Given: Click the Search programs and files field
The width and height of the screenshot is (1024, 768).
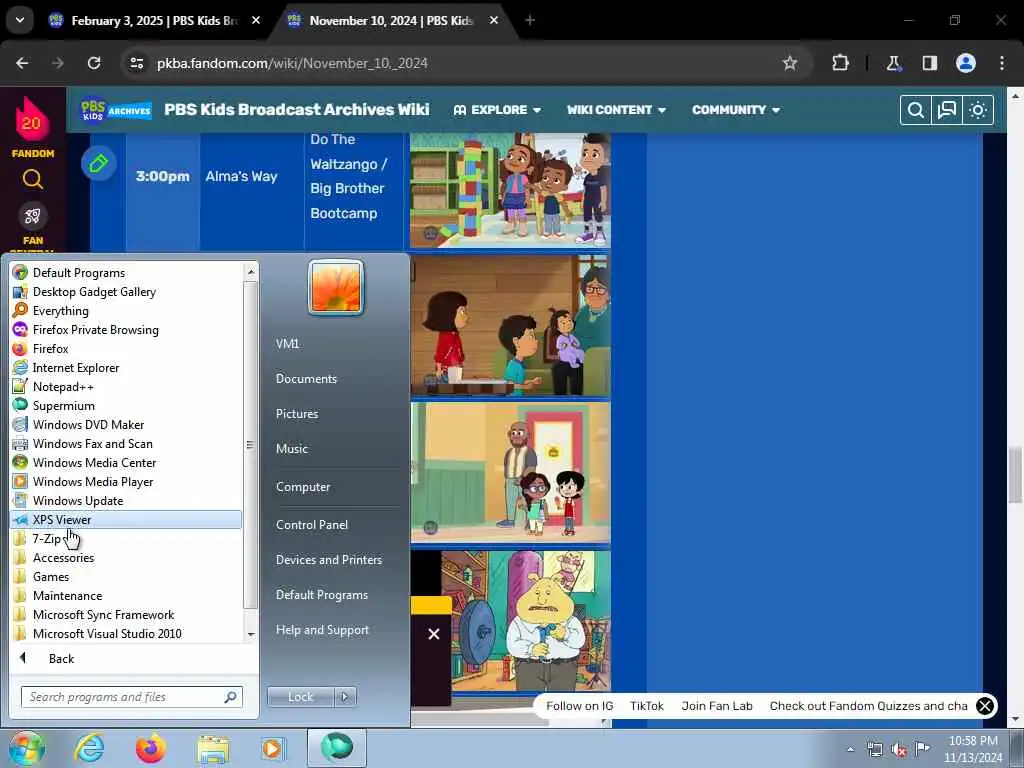Looking at the screenshot, I should pos(131,697).
